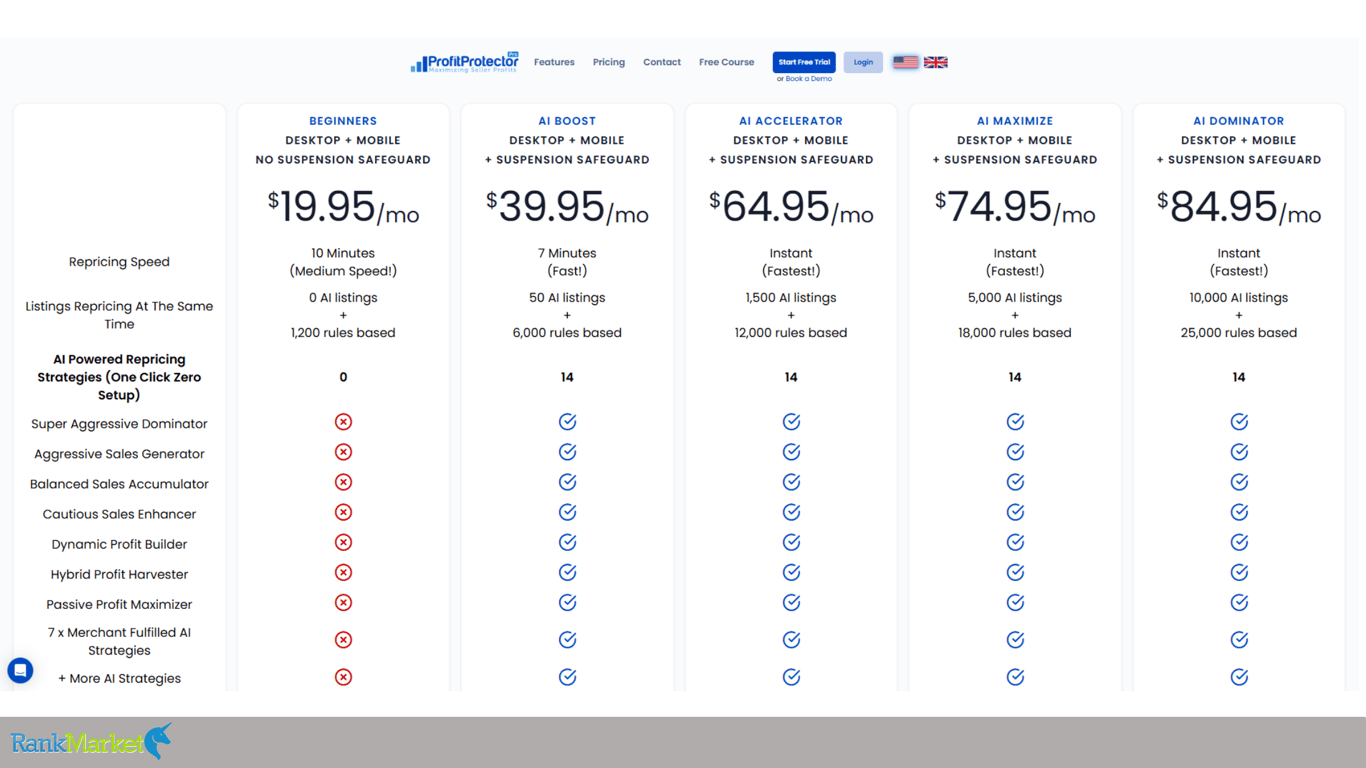This screenshot has height=768, width=1366.
Task: Click the $64.95/mo price
Action: click(x=791, y=207)
